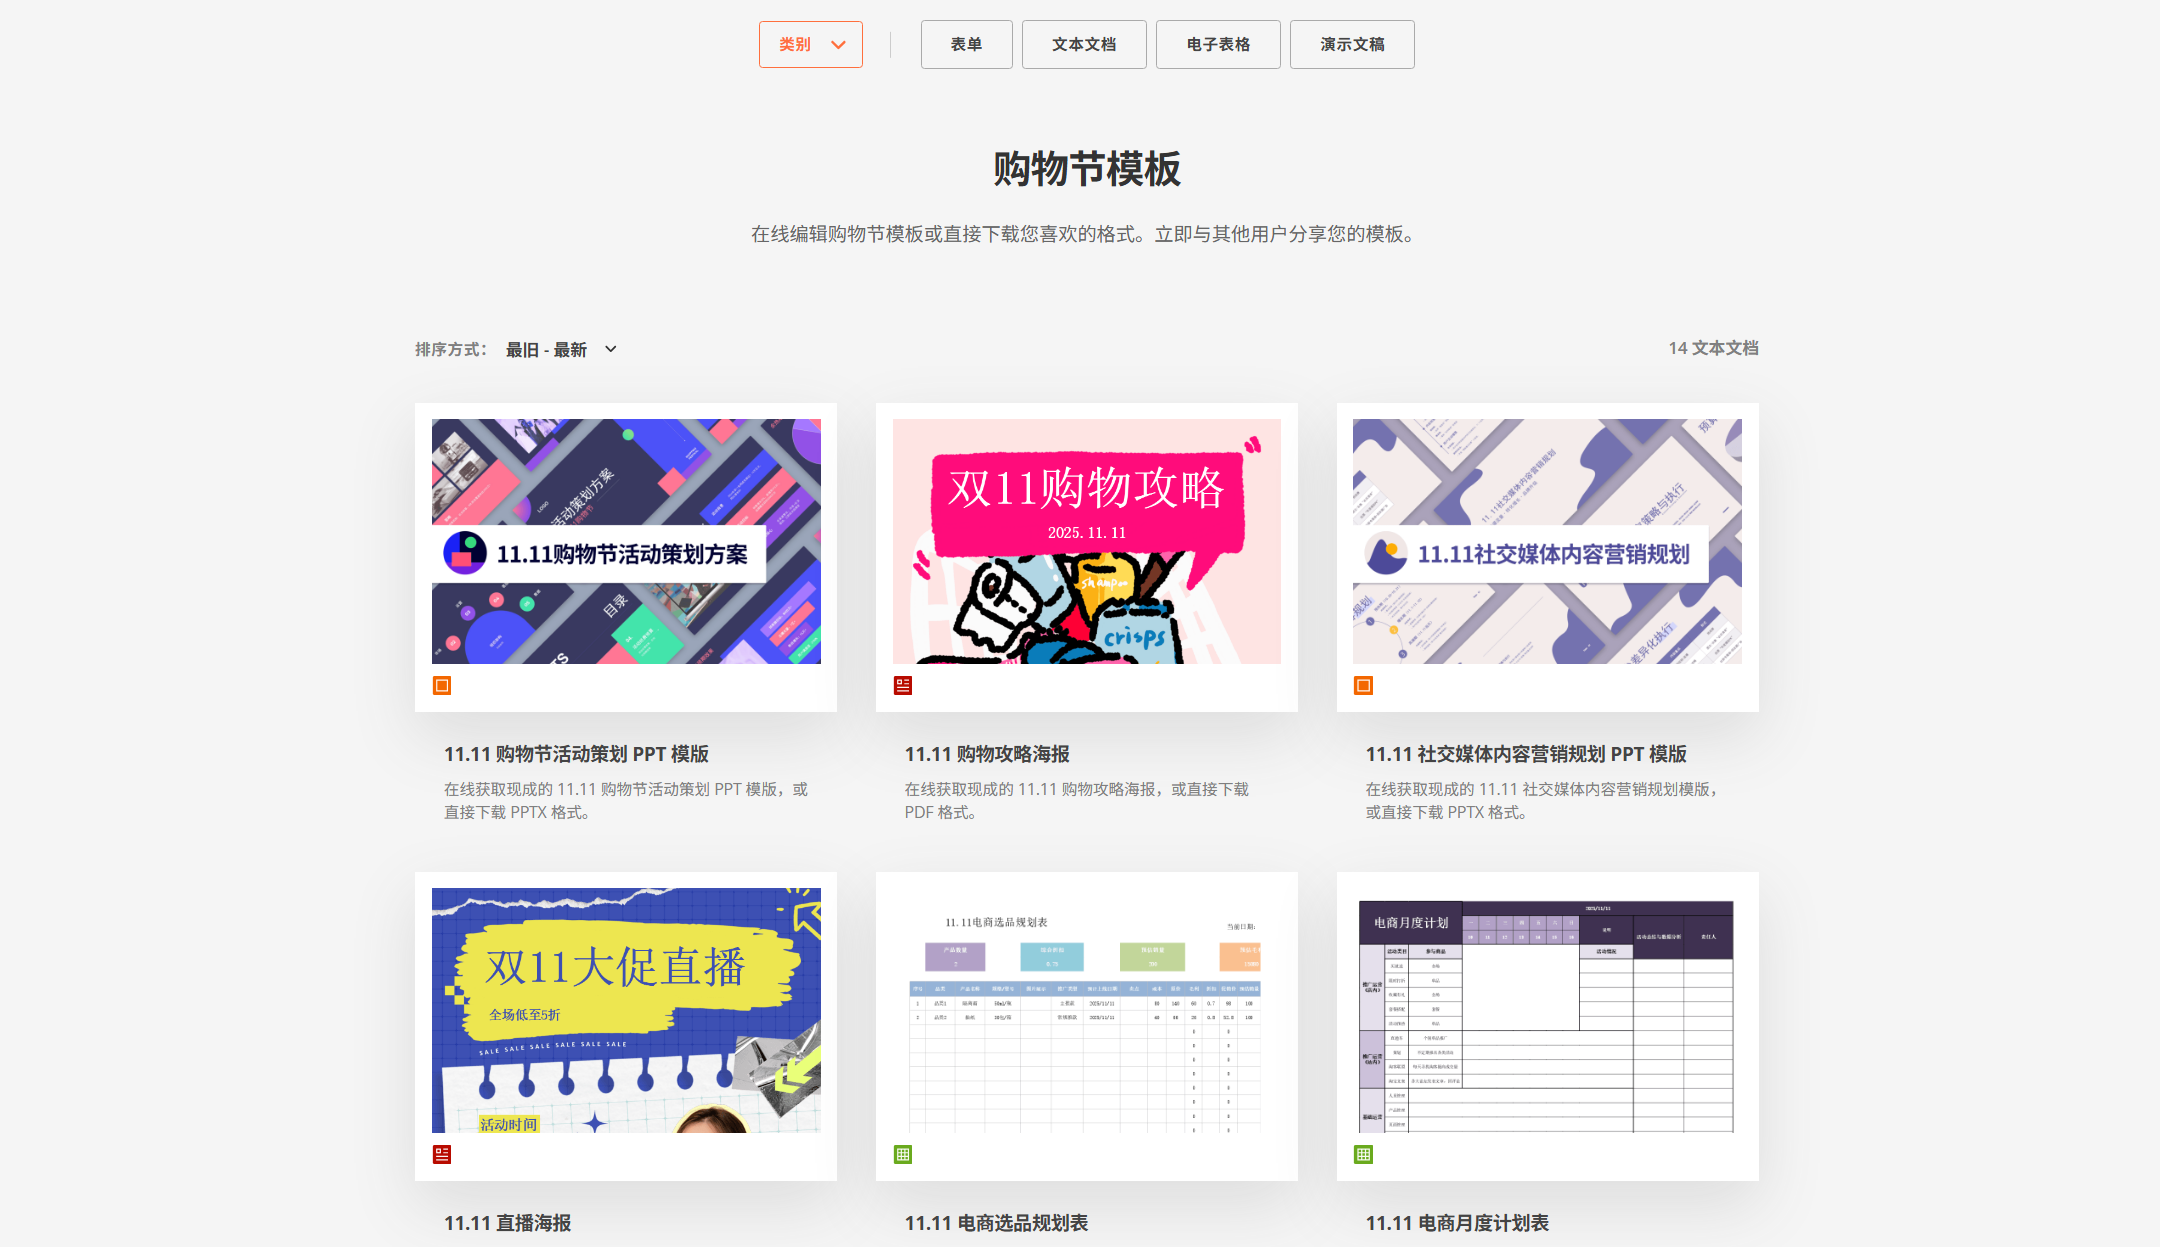
Task: Switch to the 演示文稿 category tab
Action: [x=1352, y=44]
